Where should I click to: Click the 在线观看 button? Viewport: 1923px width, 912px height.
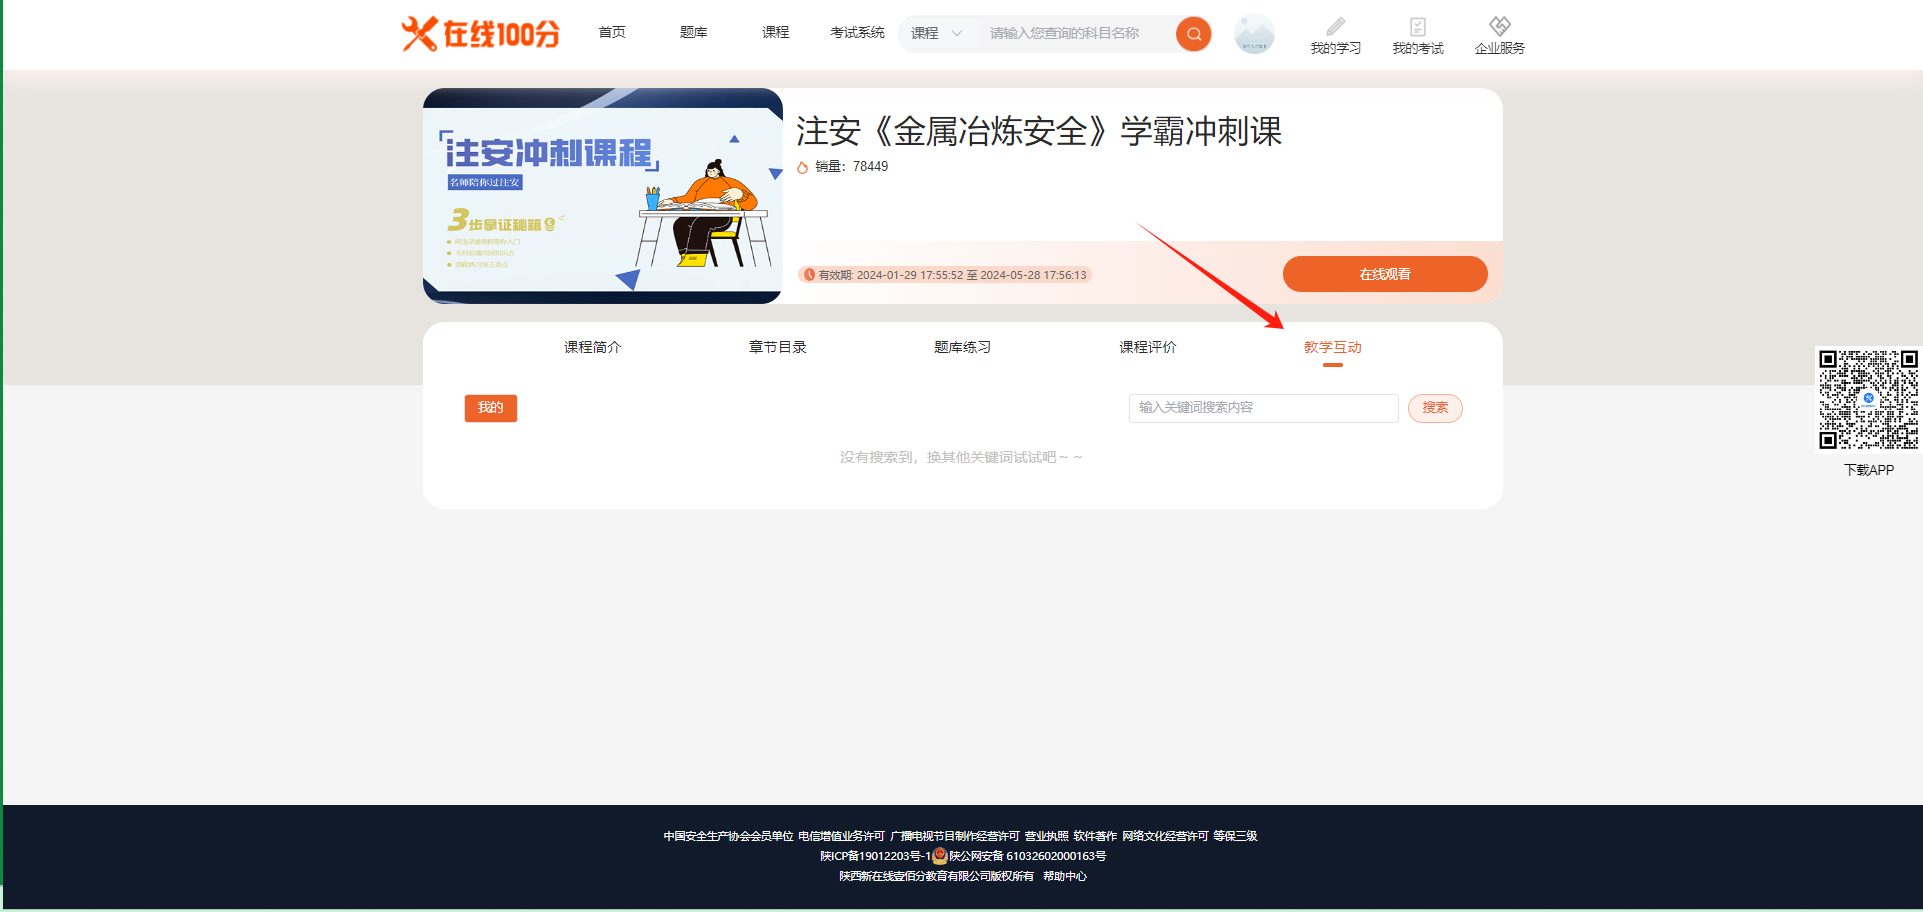pyautogui.click(x=1385, y=274)
